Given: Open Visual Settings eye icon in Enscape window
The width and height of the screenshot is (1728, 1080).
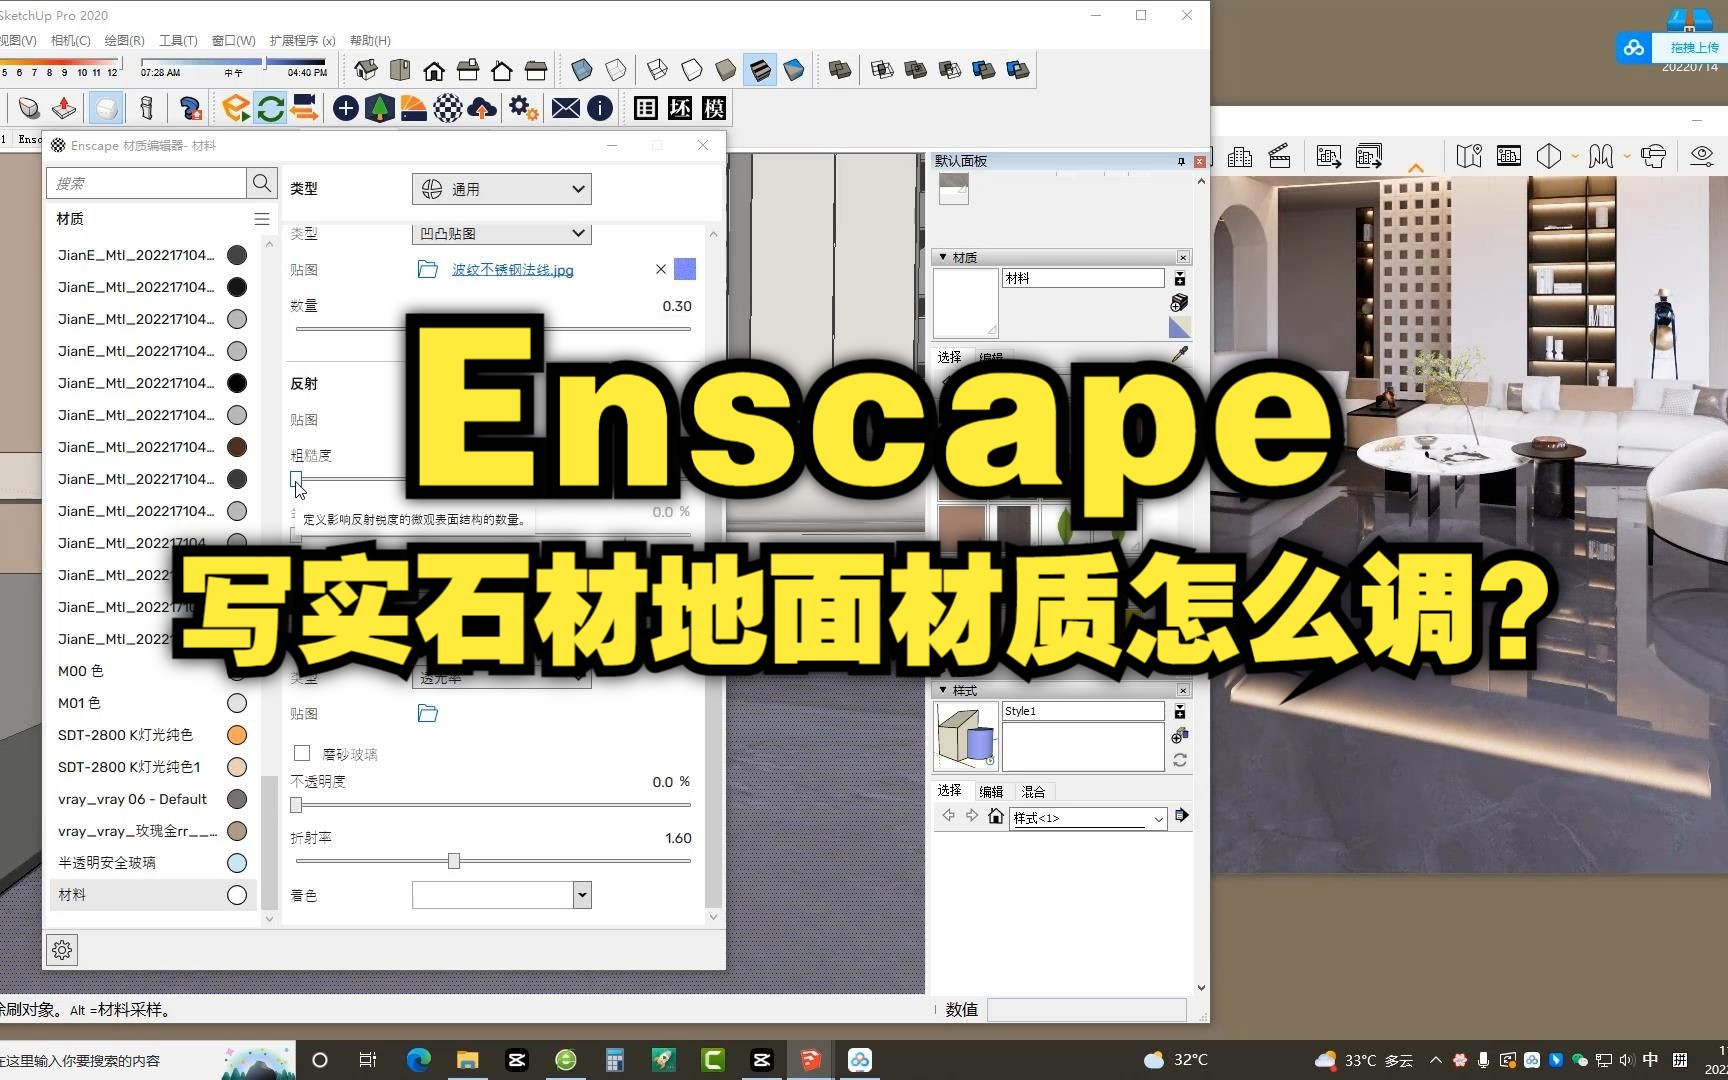Looking at the screenshot, I should click(x=1701, y=156).
